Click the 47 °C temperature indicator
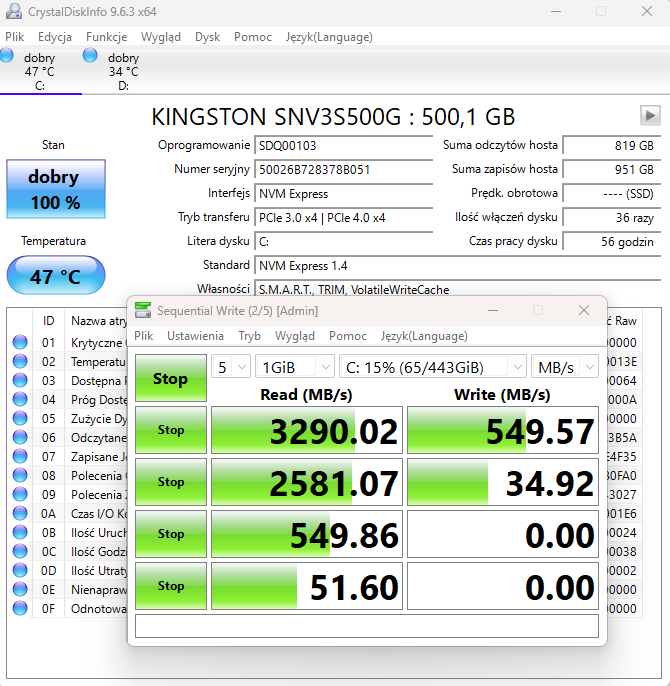The height and width of the screenshot is (686, 670). (54, 276)
